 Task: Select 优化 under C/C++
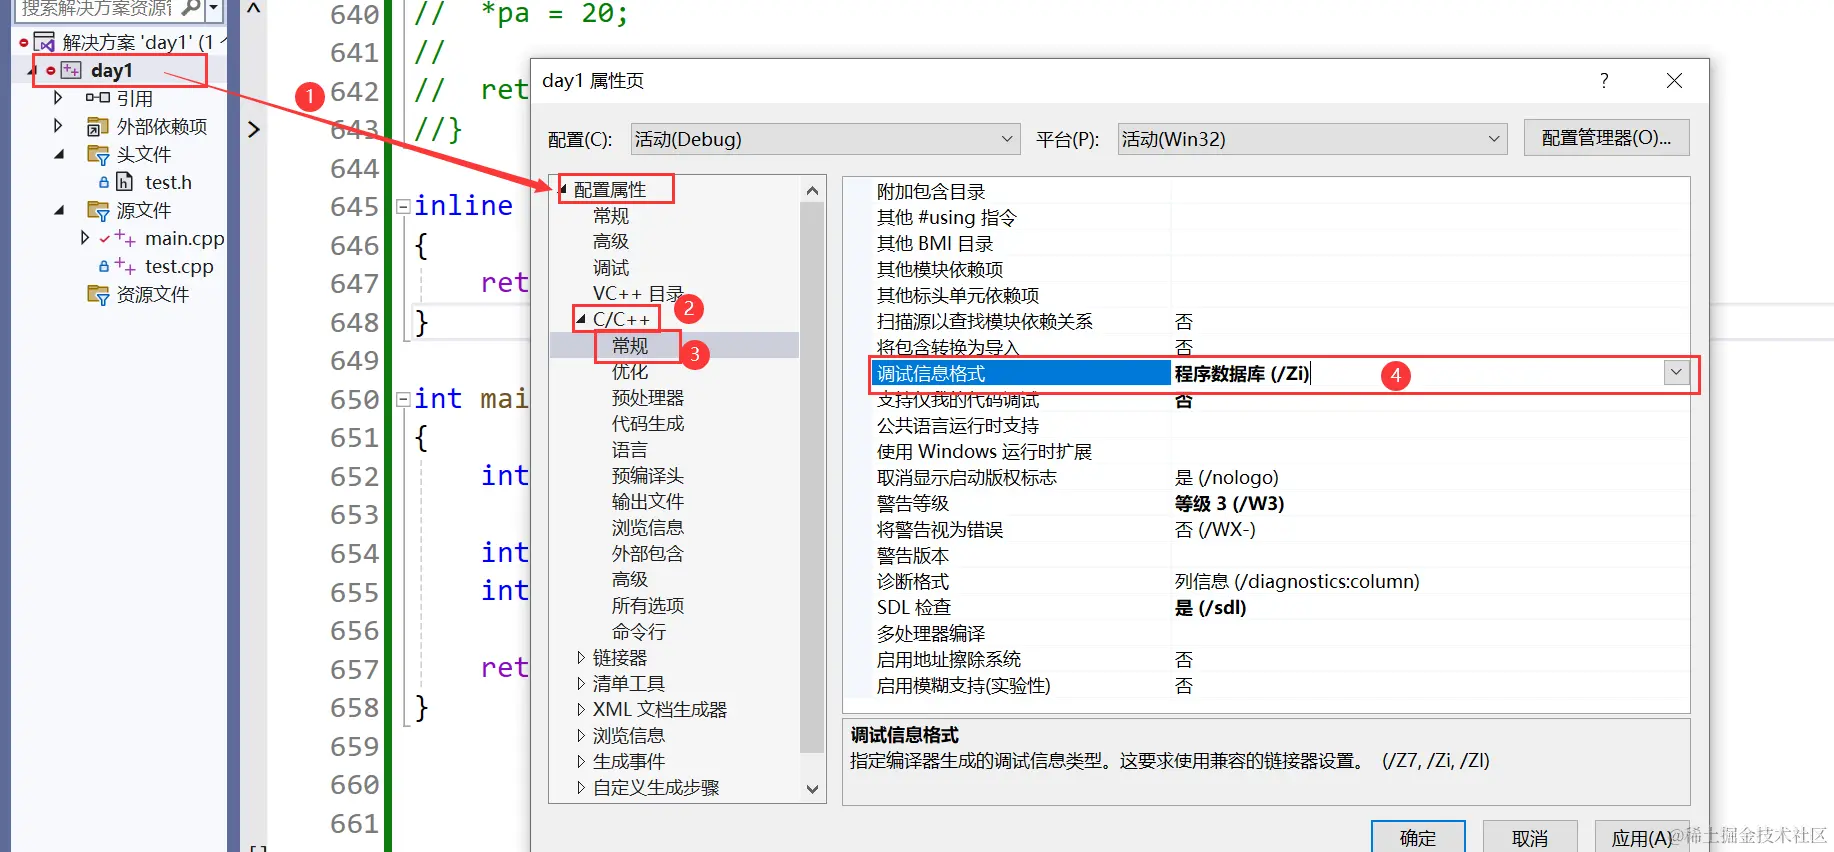click(x=630, y=372)
